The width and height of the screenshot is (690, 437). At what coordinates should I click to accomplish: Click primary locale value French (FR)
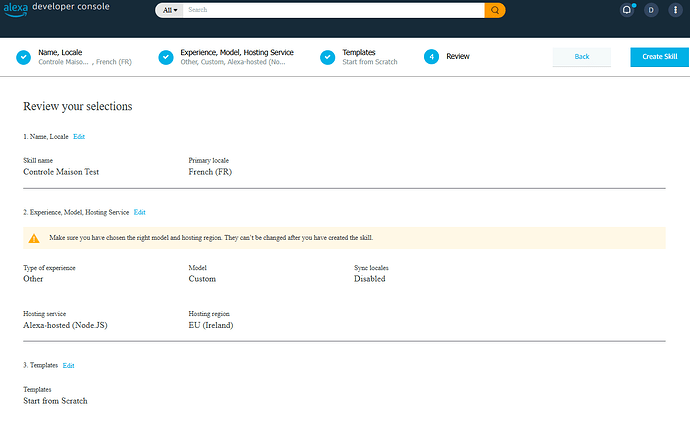(x=210, y=172)
